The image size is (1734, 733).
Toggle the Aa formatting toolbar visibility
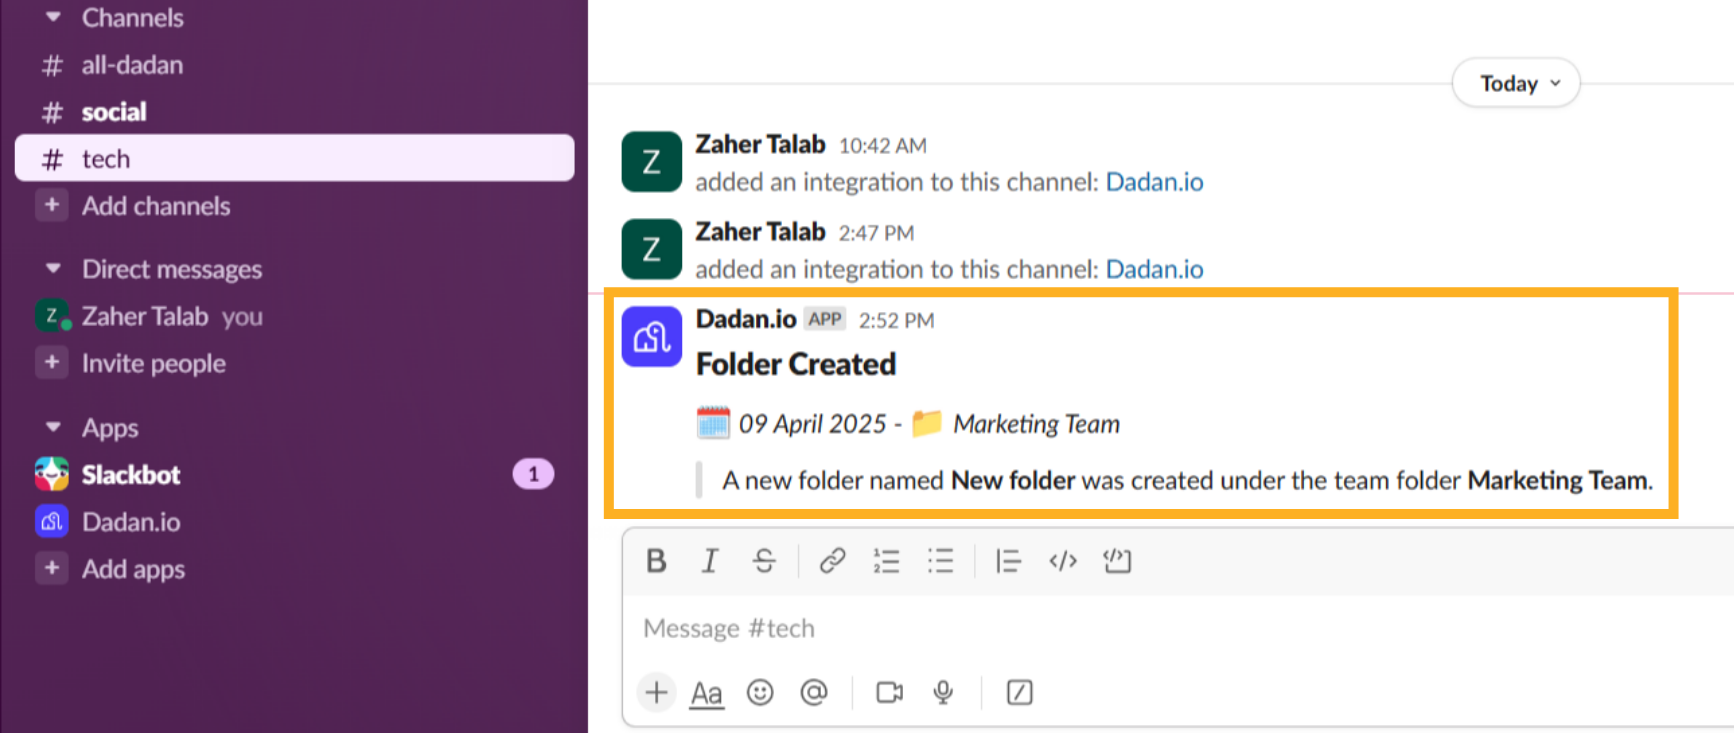click(706, 692)
